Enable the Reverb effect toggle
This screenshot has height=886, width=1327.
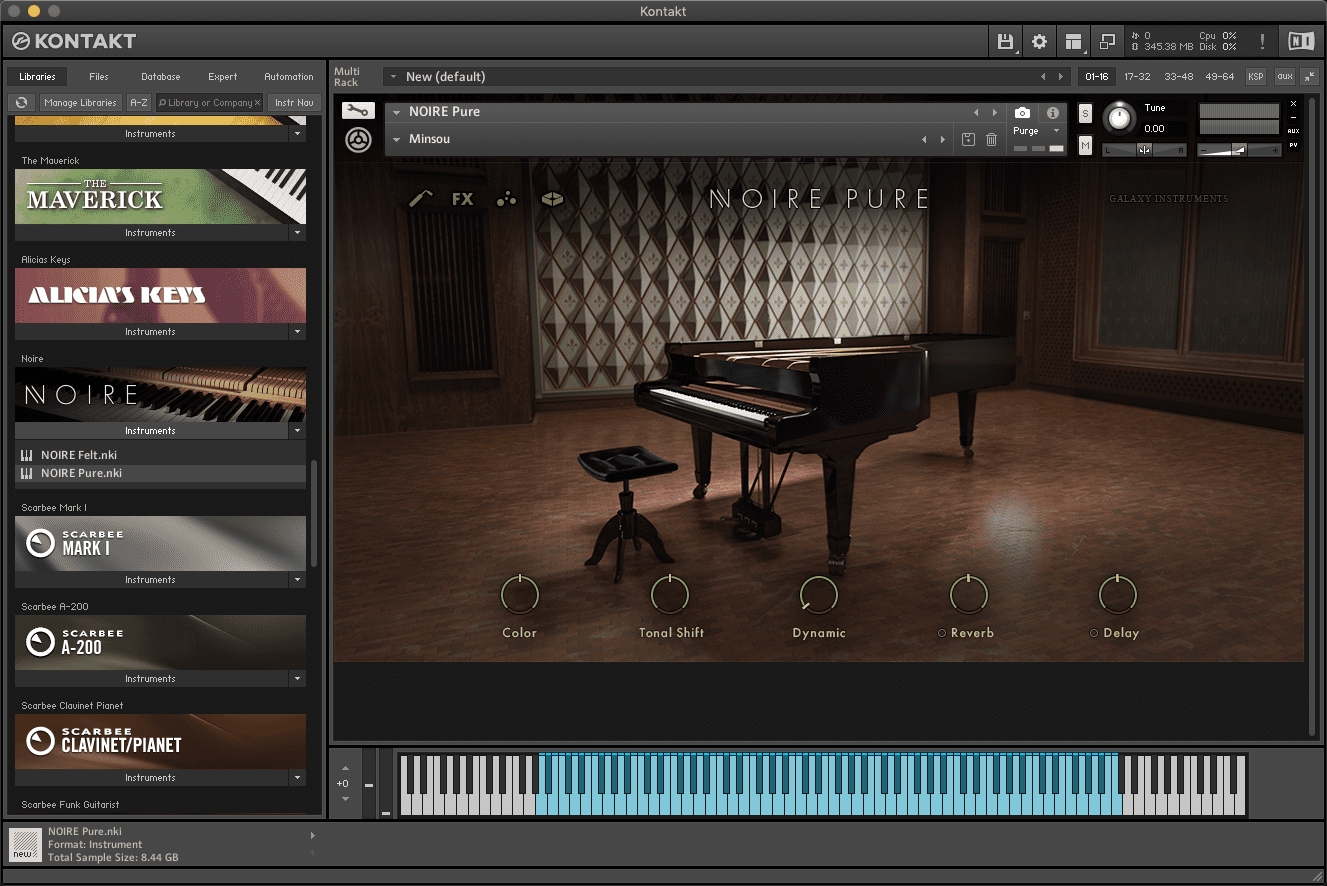pyautogui.click(x=942, y=633)
